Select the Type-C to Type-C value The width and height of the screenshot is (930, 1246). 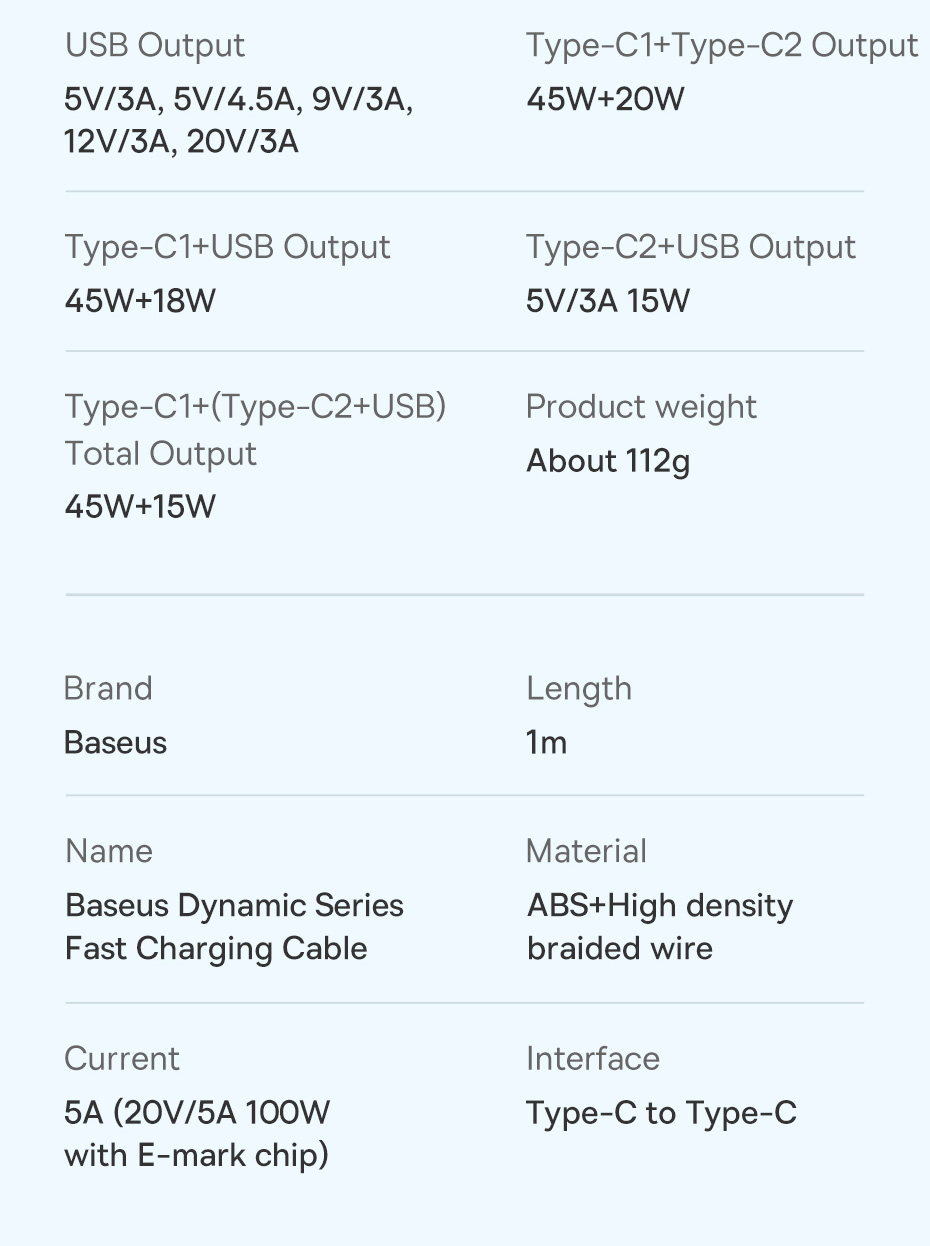pos(662,1113)
